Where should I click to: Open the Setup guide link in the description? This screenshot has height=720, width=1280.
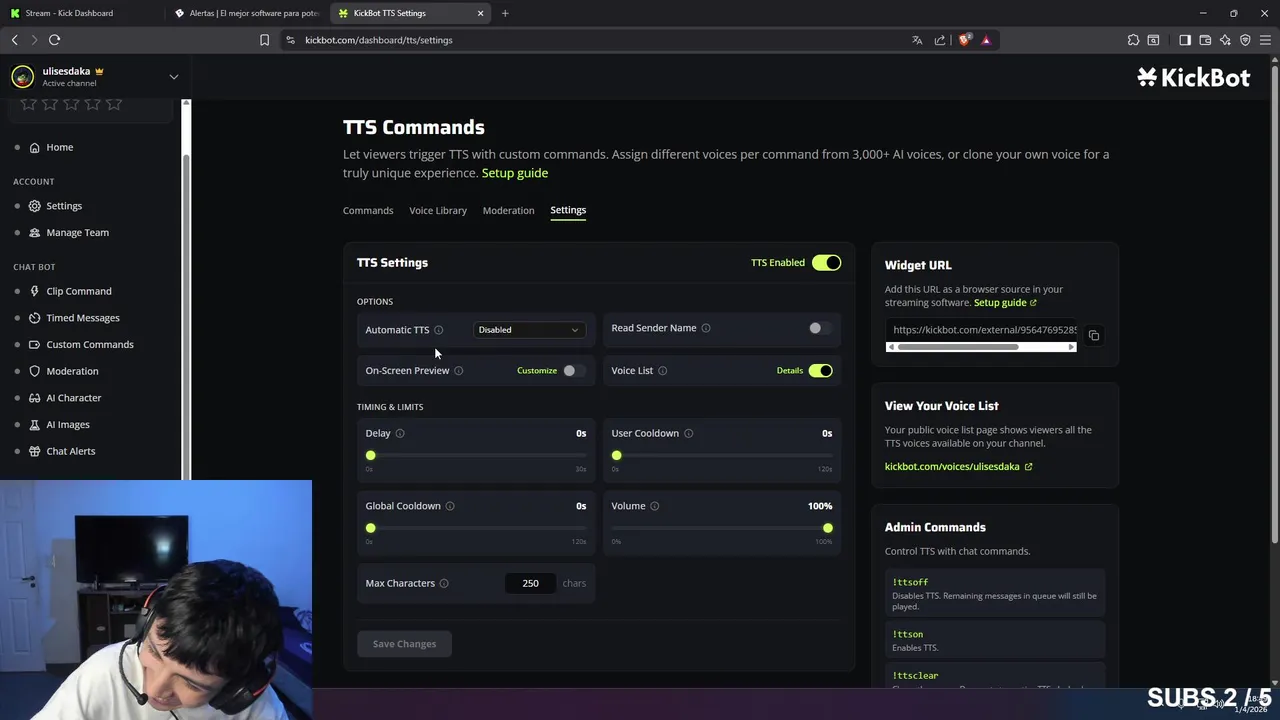click(x=515, y=173)
